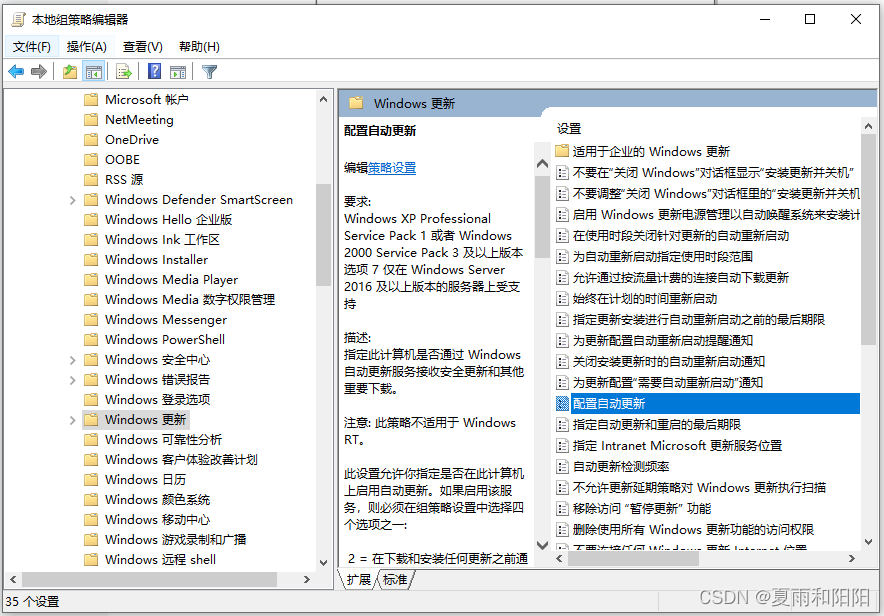
Task: Select 为自动重新启动指定使用时段范围 policy
Action: tap(663, 256)
